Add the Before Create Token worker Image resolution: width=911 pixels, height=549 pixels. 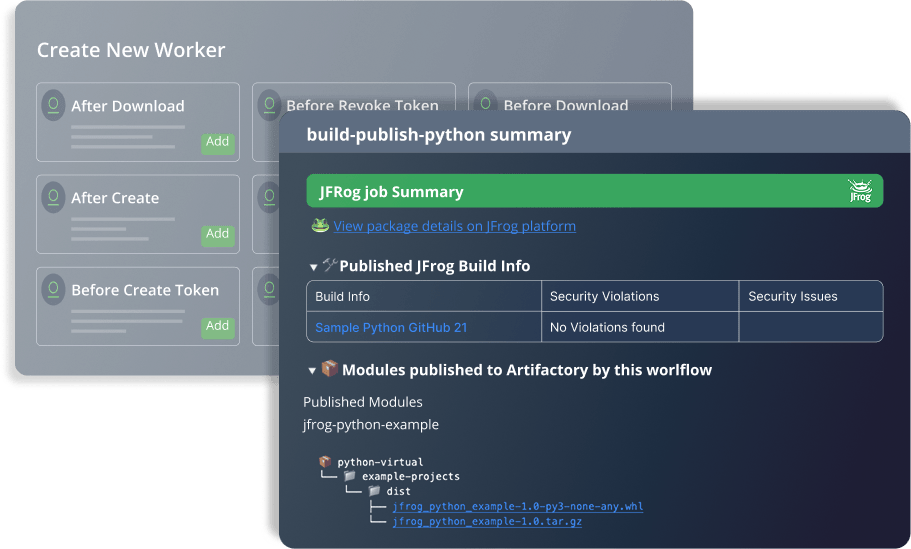(x=218, y=327)
